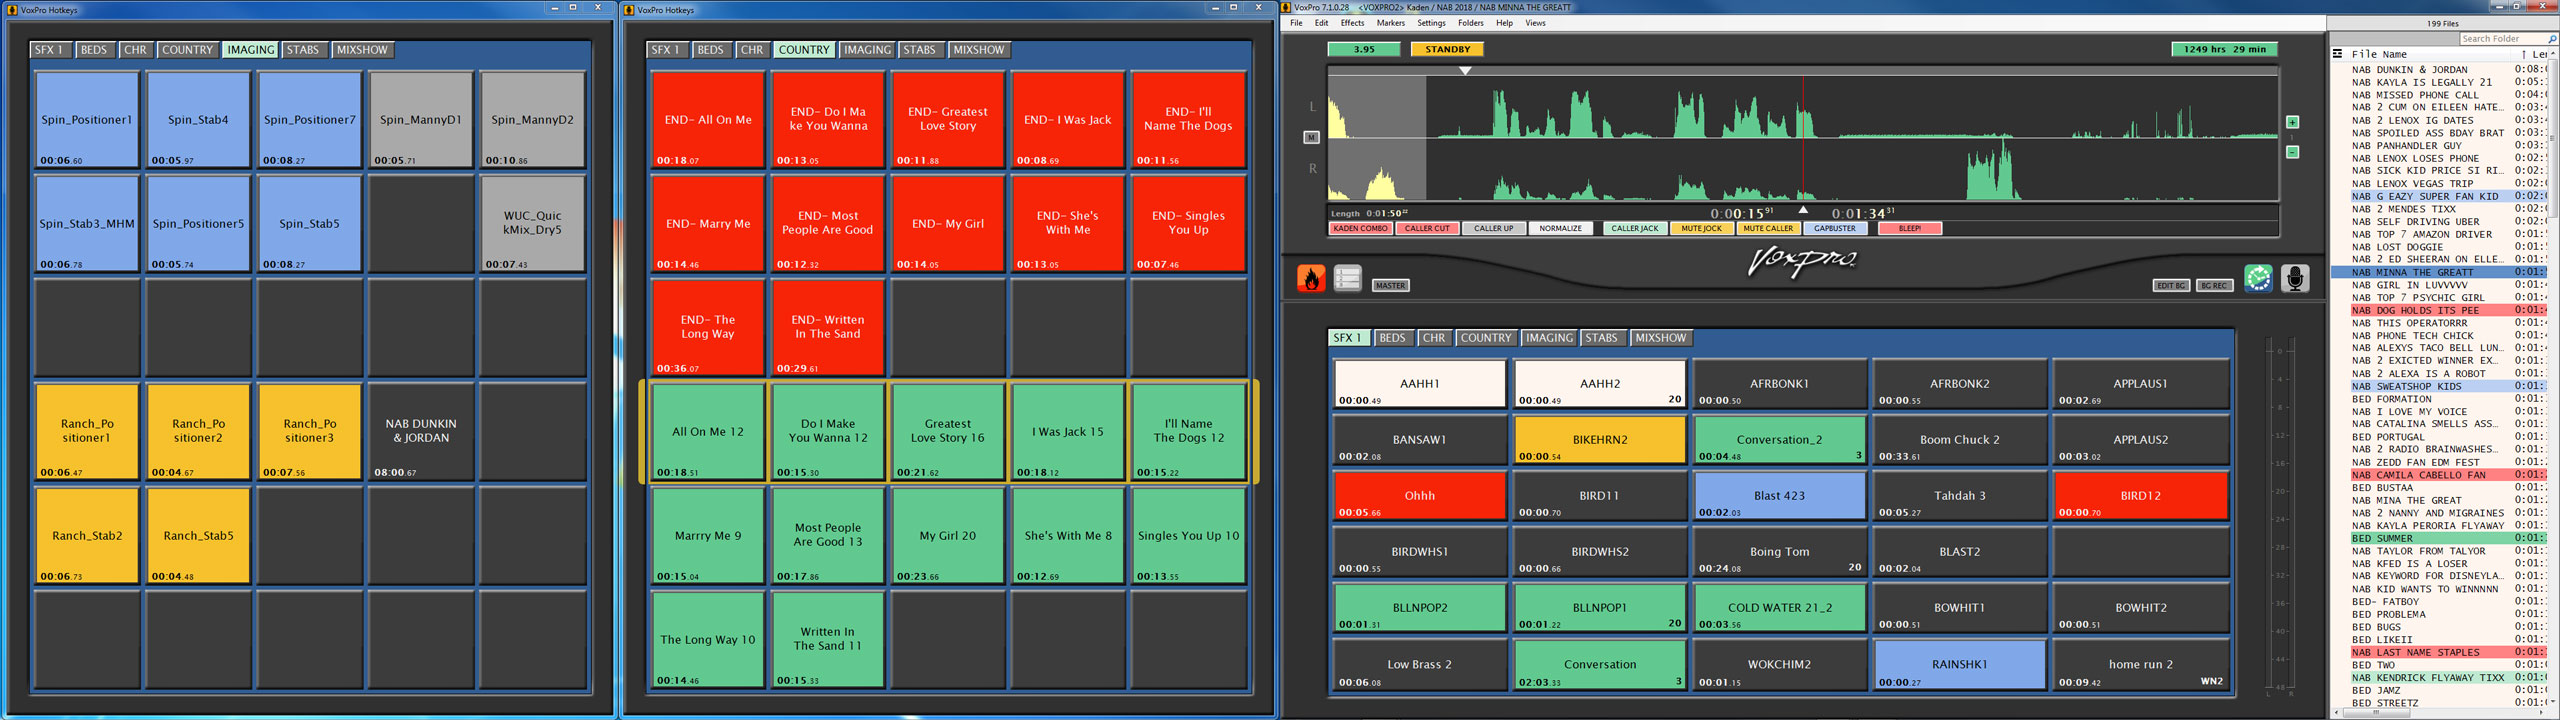Open the Markers menu
Viewport: 2560px width, 720px height.
[x=1390, y=23]
